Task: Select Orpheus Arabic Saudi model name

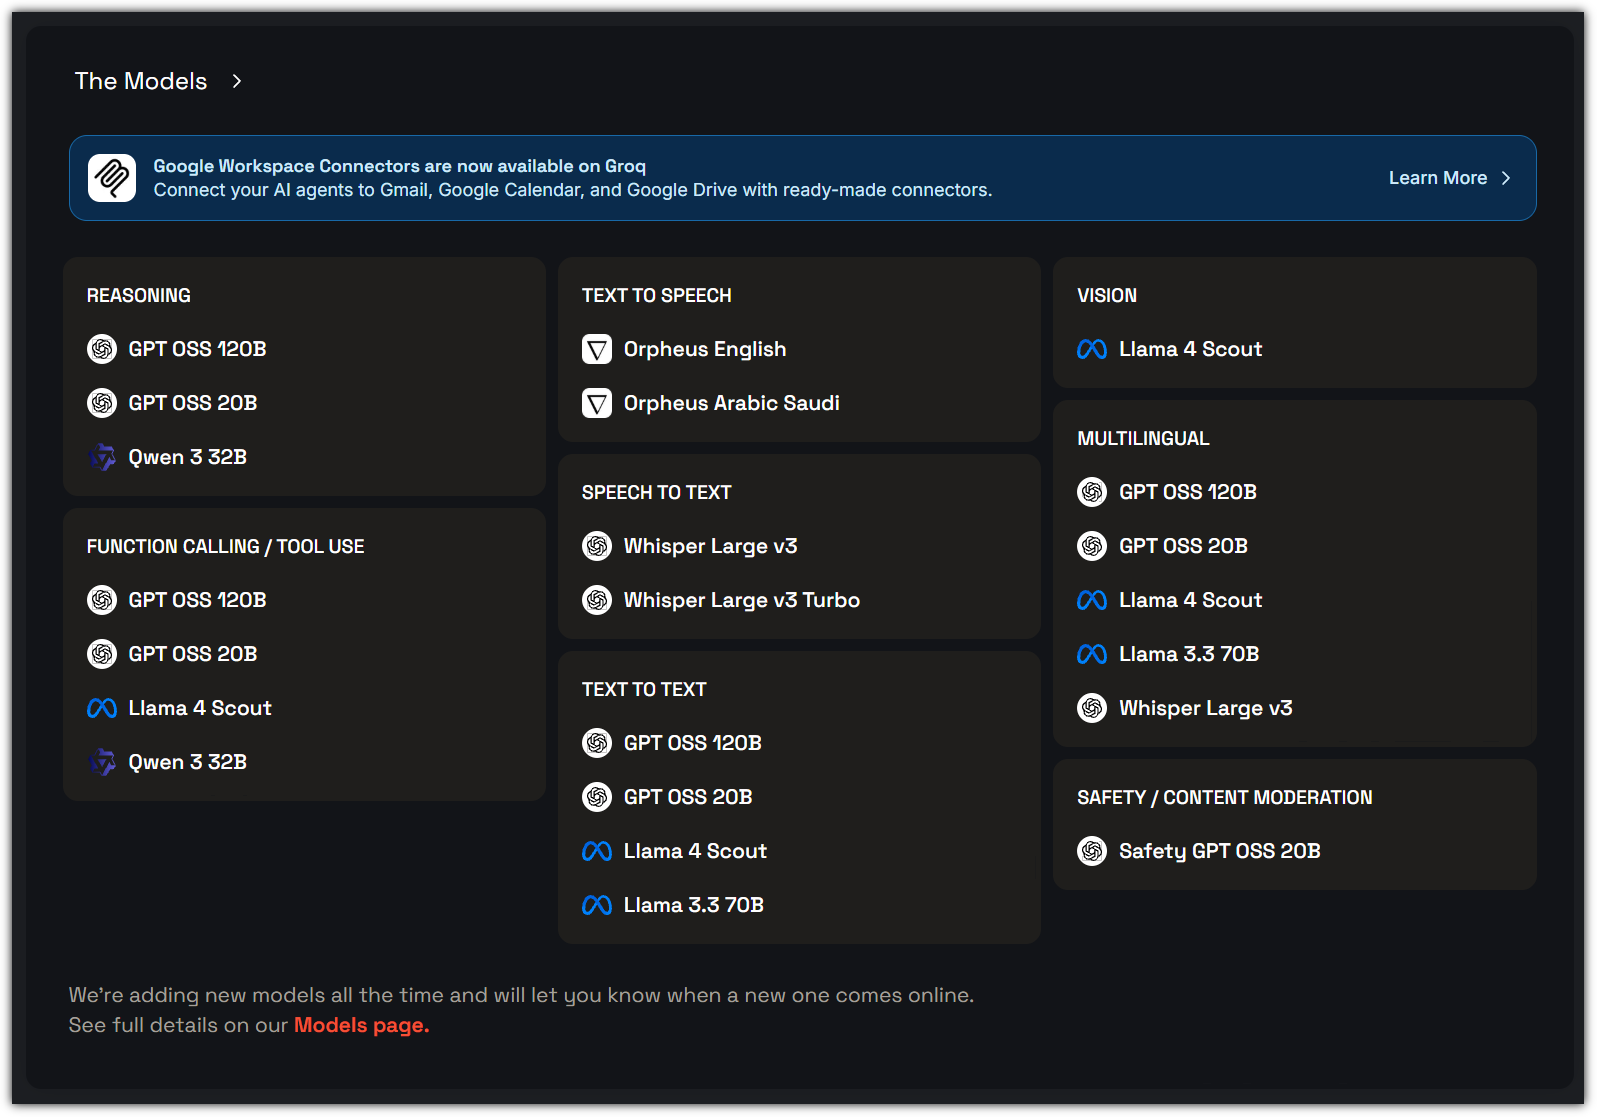Action: pyautogui.click(x=732, y=403)
